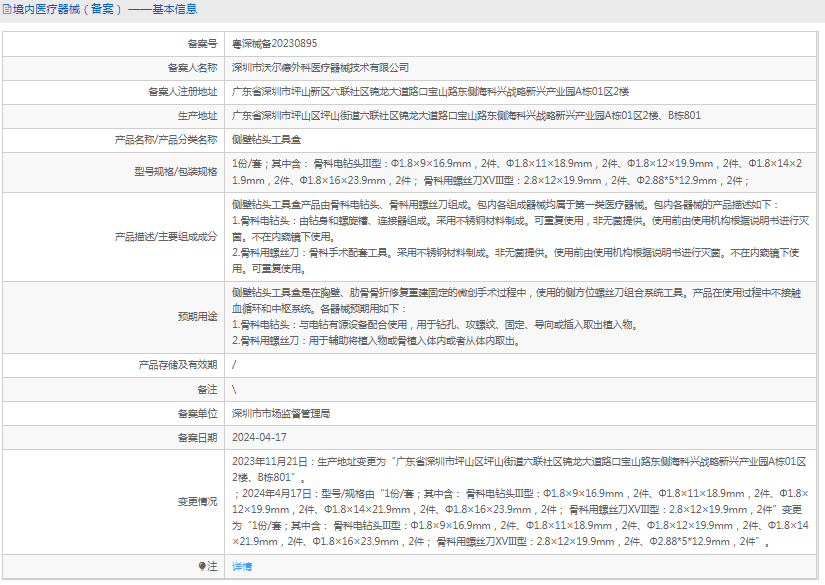This screenshot has width=825, height=585.
Task: Select the filing number 粤深械备20230895
Action: tap(275, 44)
